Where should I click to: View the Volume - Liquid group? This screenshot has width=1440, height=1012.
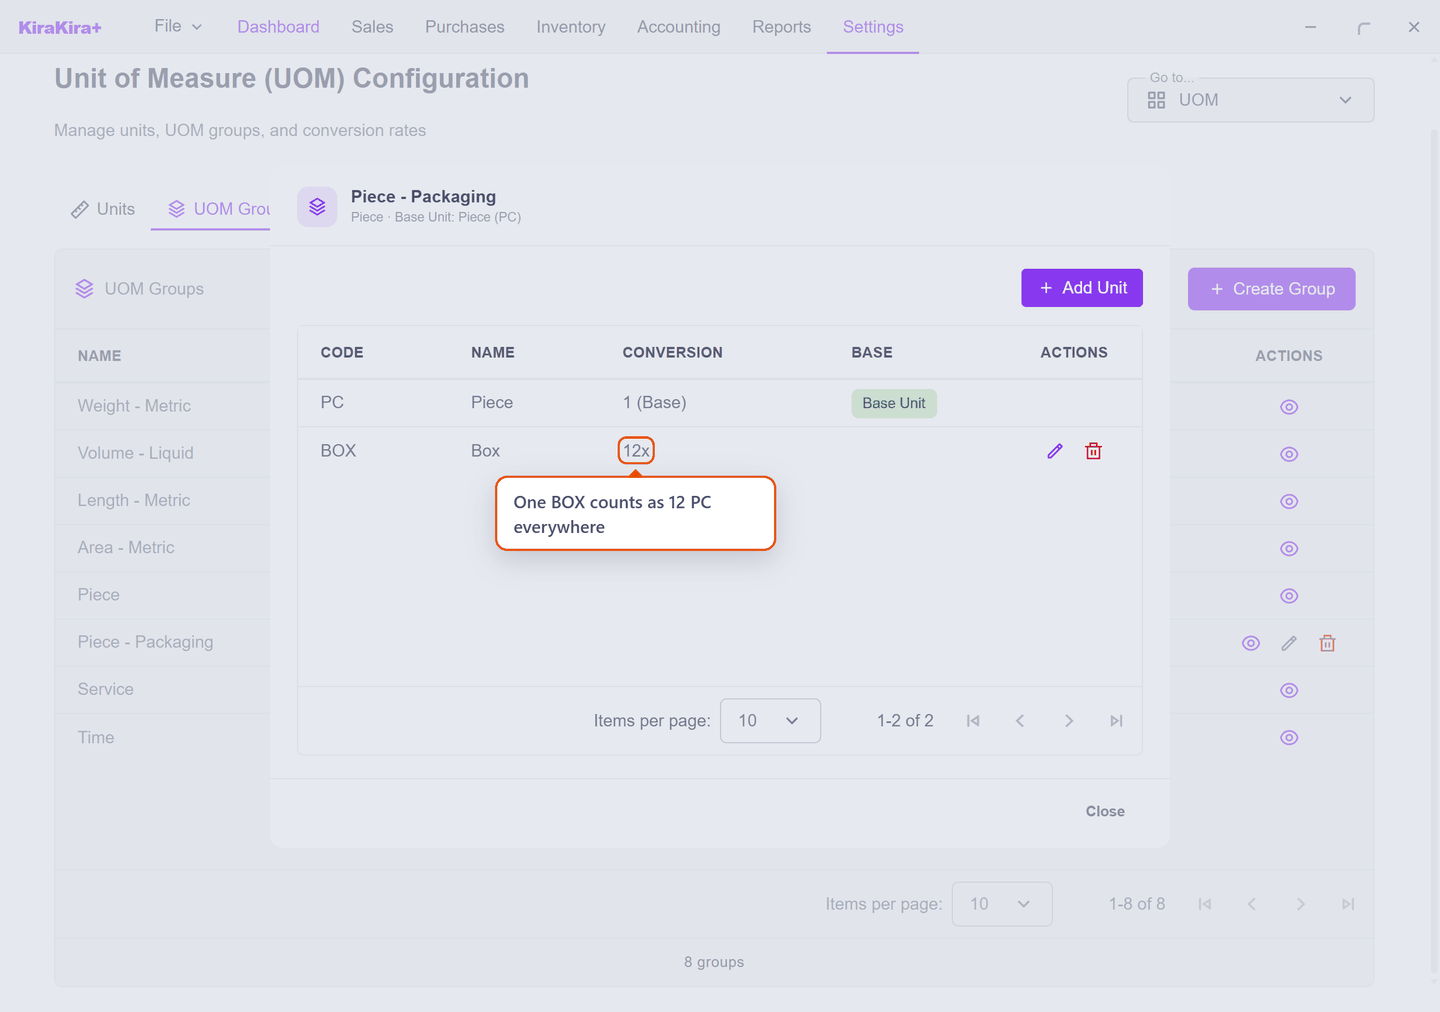[x=1289, y=454]
